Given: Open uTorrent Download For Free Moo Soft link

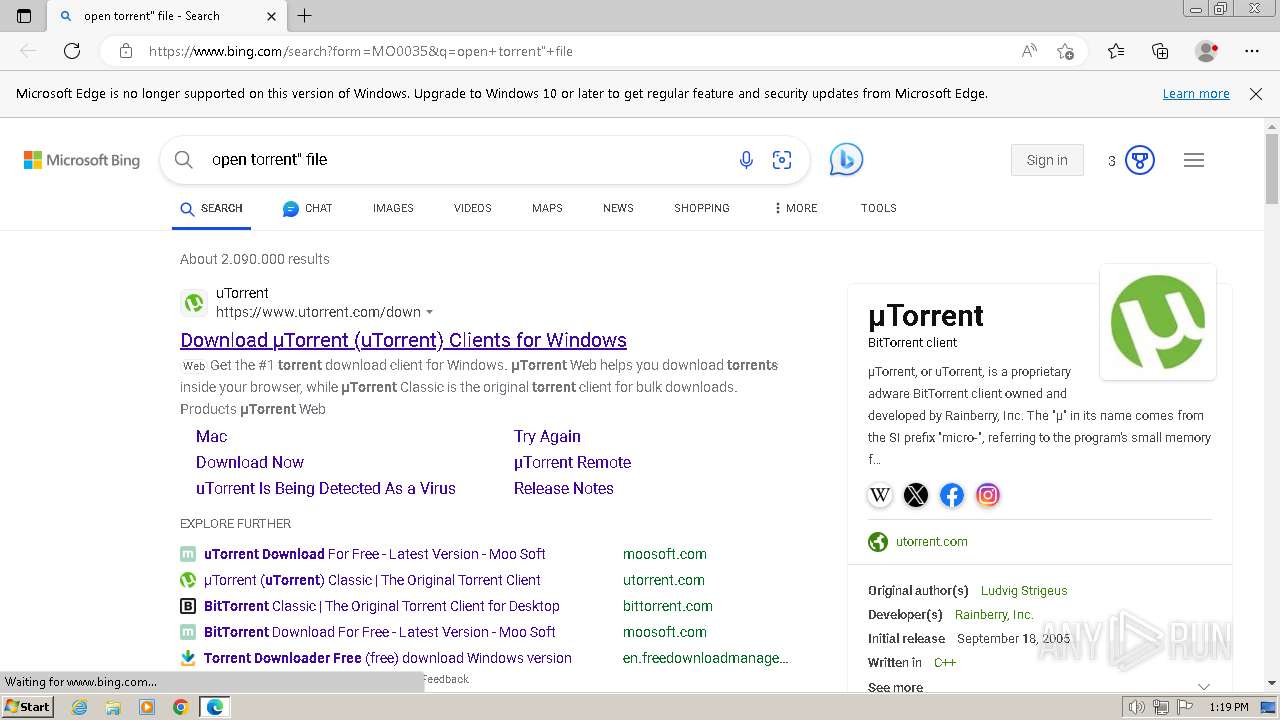Looking at the screenshot, I should point(375,554).
